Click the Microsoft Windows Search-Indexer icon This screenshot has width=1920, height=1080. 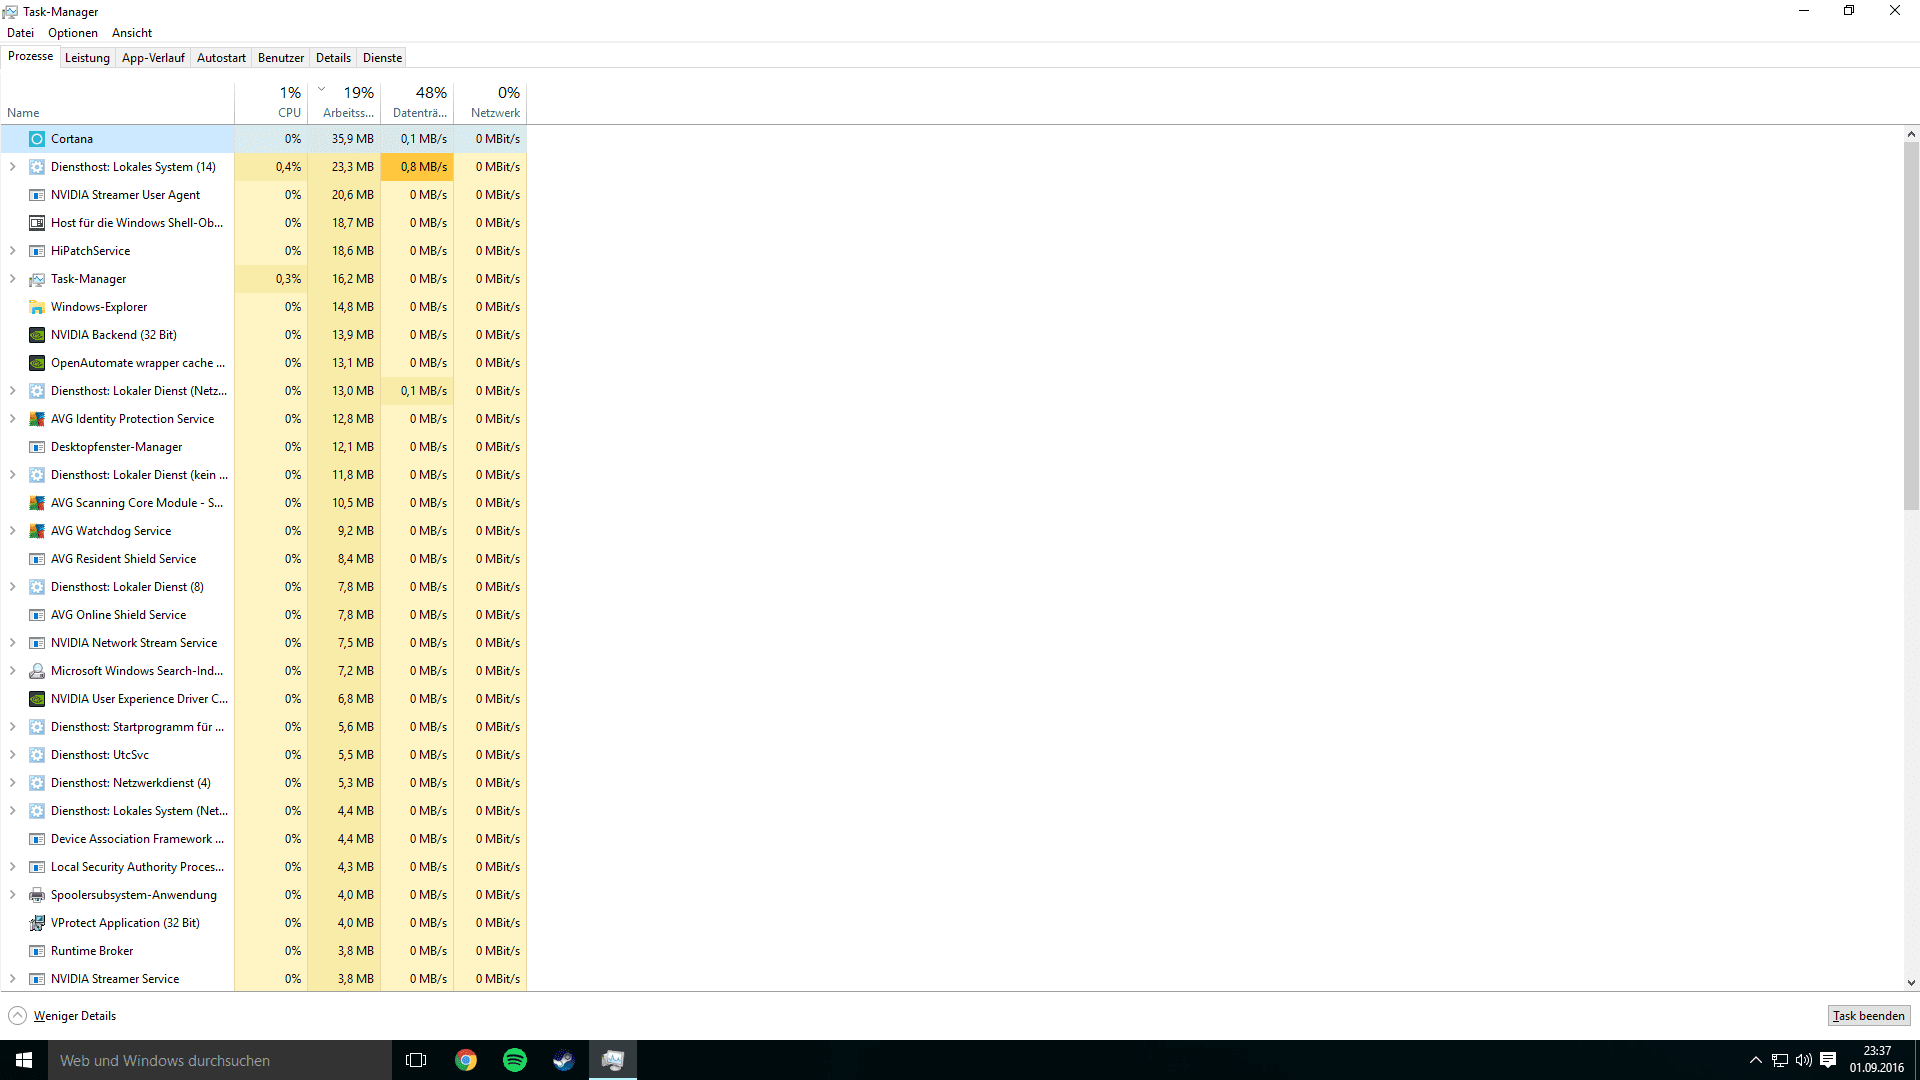point(37,671)
